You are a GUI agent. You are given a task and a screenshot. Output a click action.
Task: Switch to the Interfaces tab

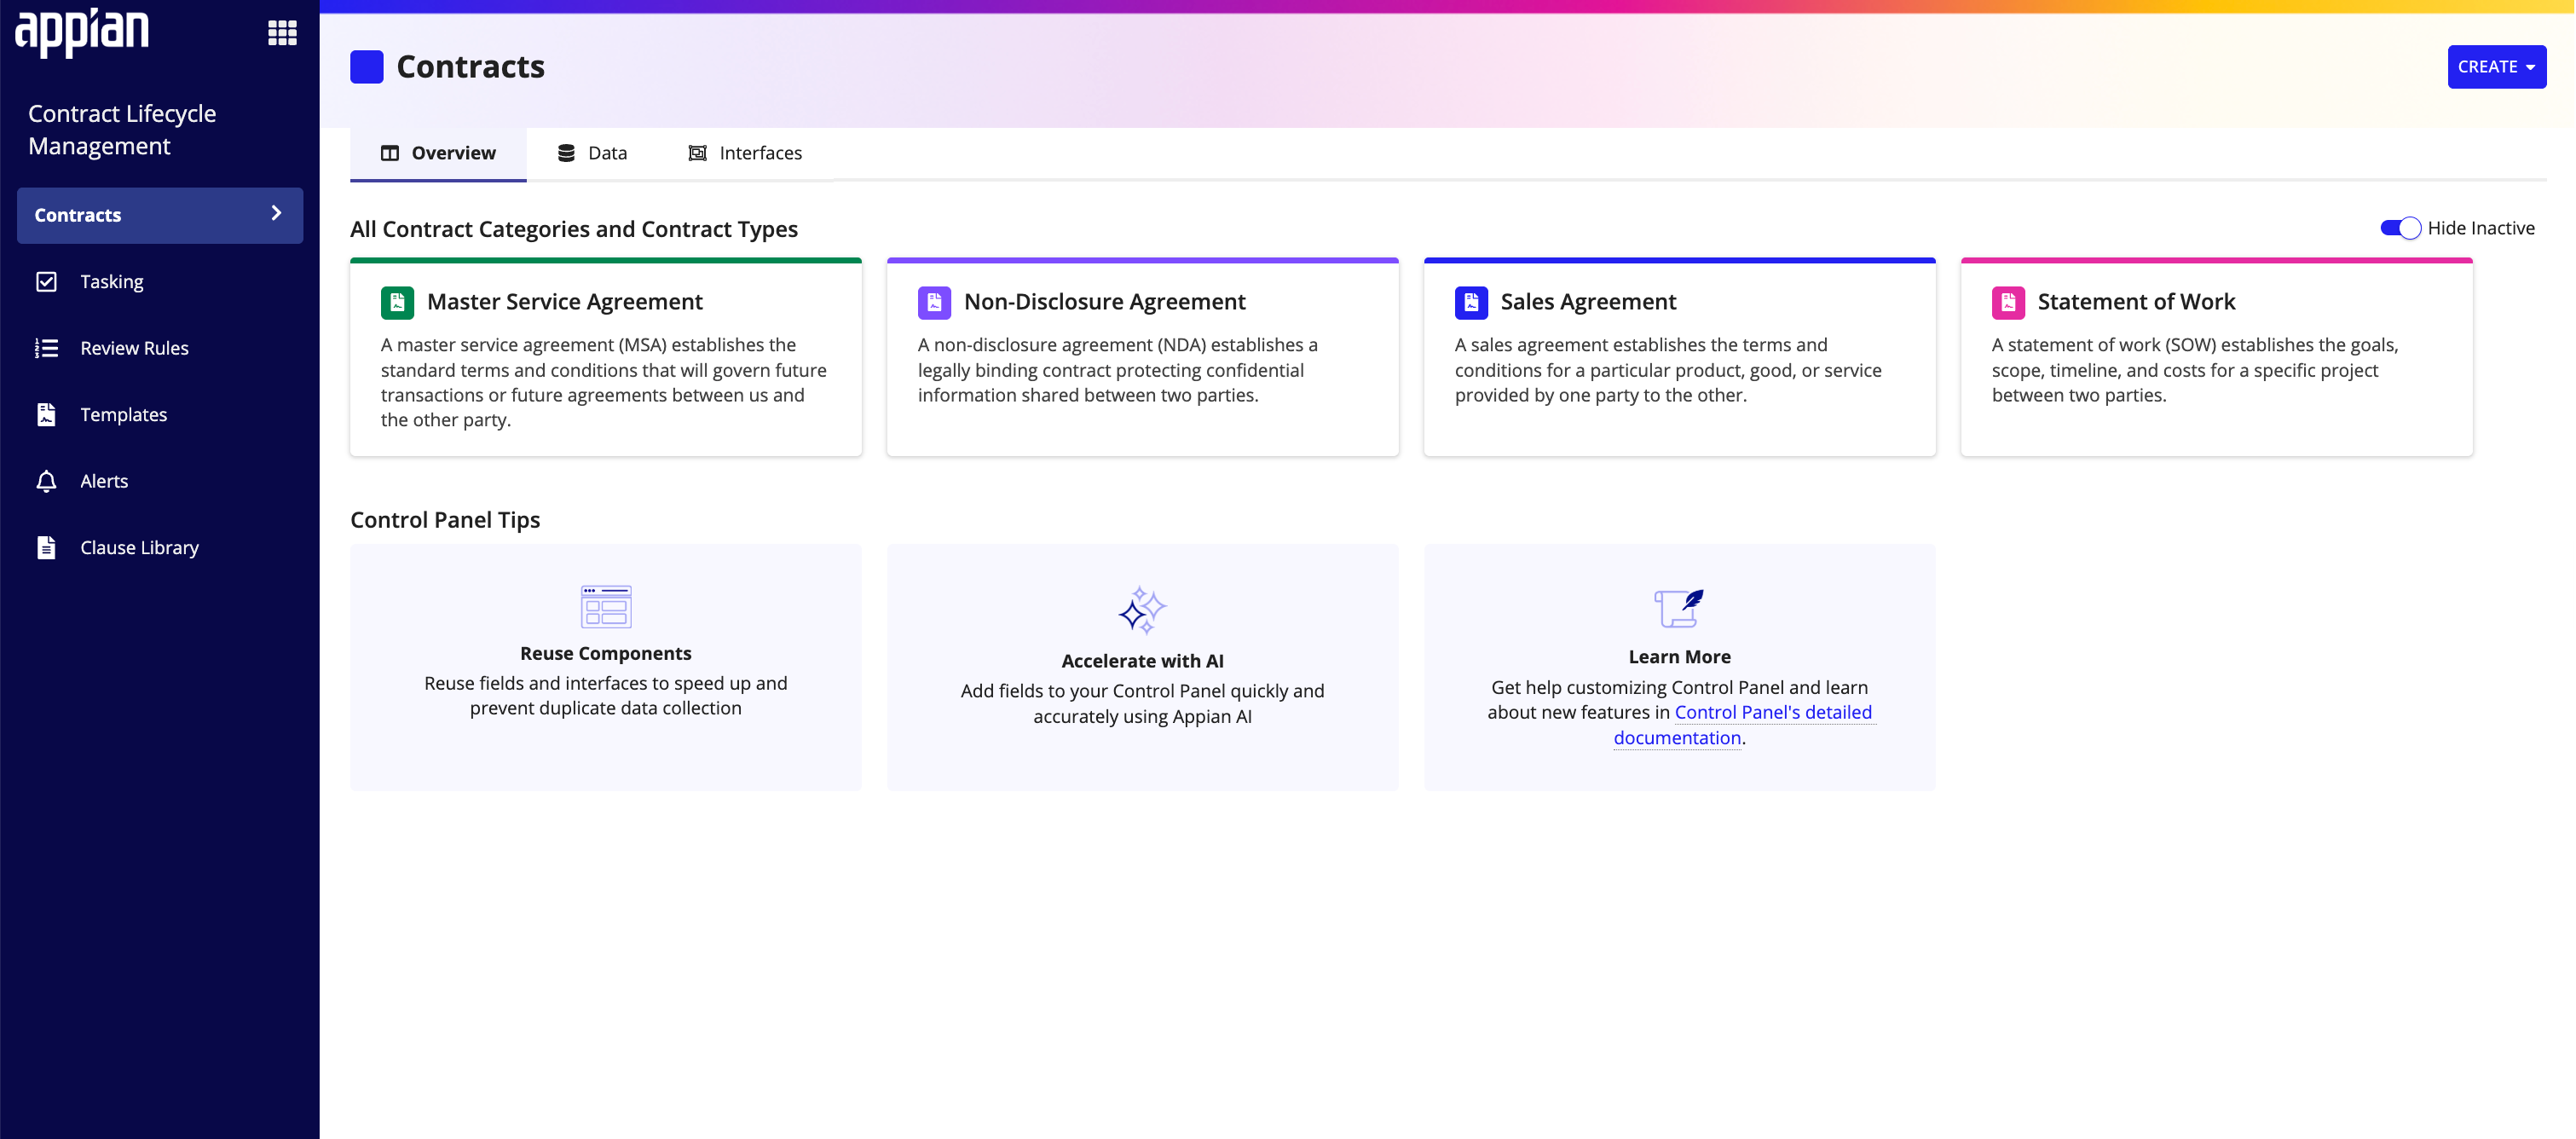tap(745, 153)
